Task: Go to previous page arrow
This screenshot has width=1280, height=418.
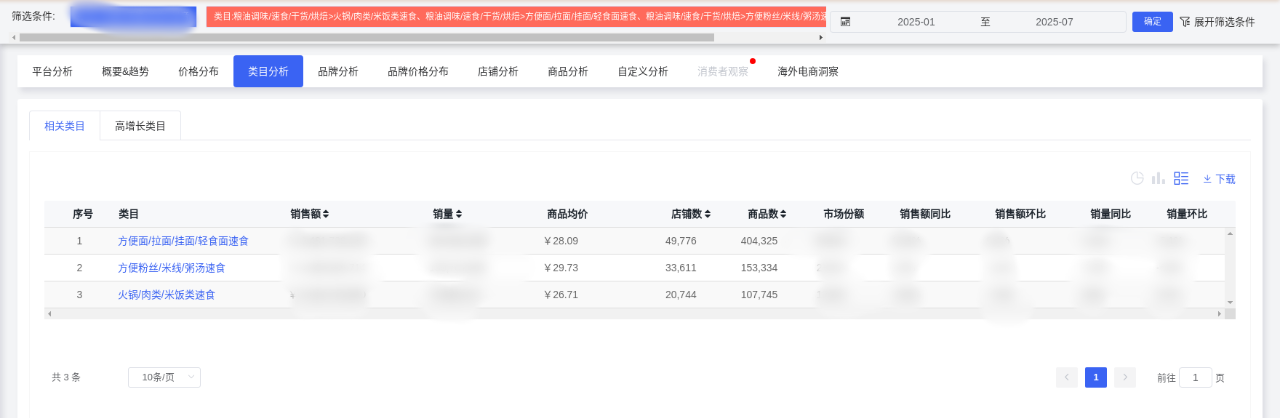Action: point(1067,377)
